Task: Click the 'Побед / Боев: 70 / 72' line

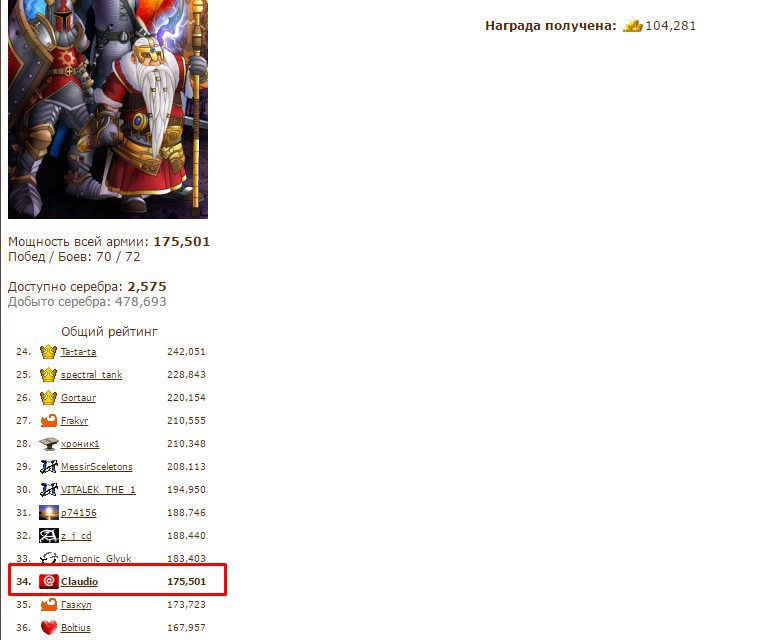Action: 74,257
